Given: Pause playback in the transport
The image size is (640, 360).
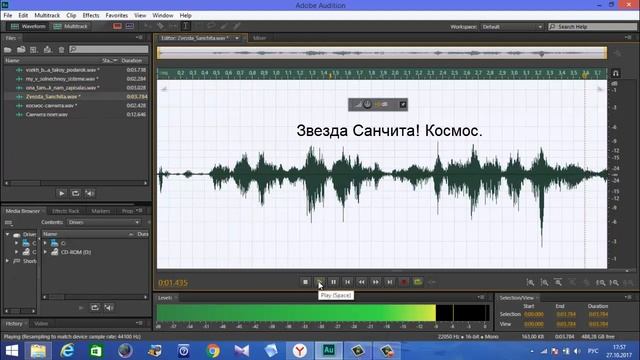Looking at the screenshot, I should (333, 282).
